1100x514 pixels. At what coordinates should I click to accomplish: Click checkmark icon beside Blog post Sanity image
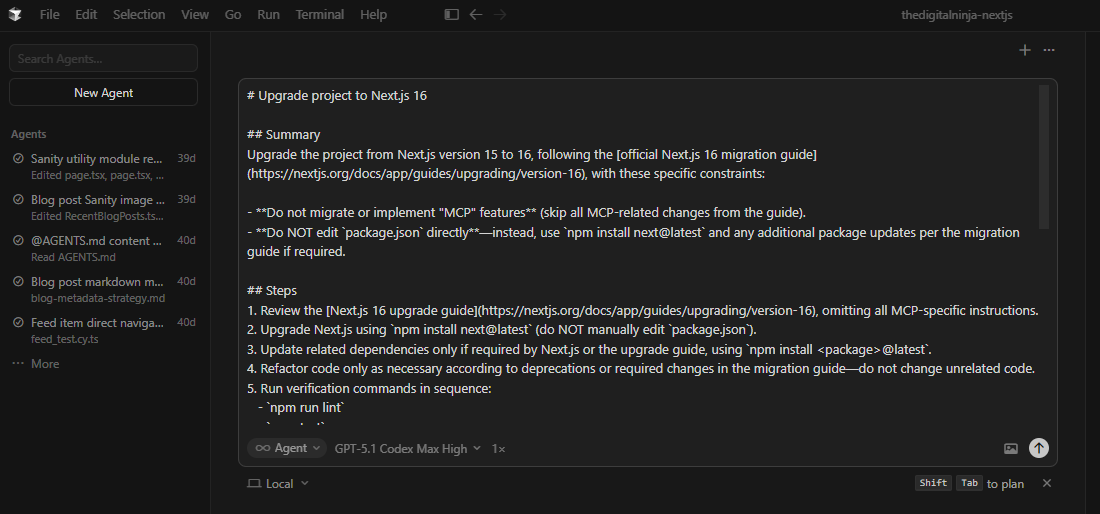[18, 200]
